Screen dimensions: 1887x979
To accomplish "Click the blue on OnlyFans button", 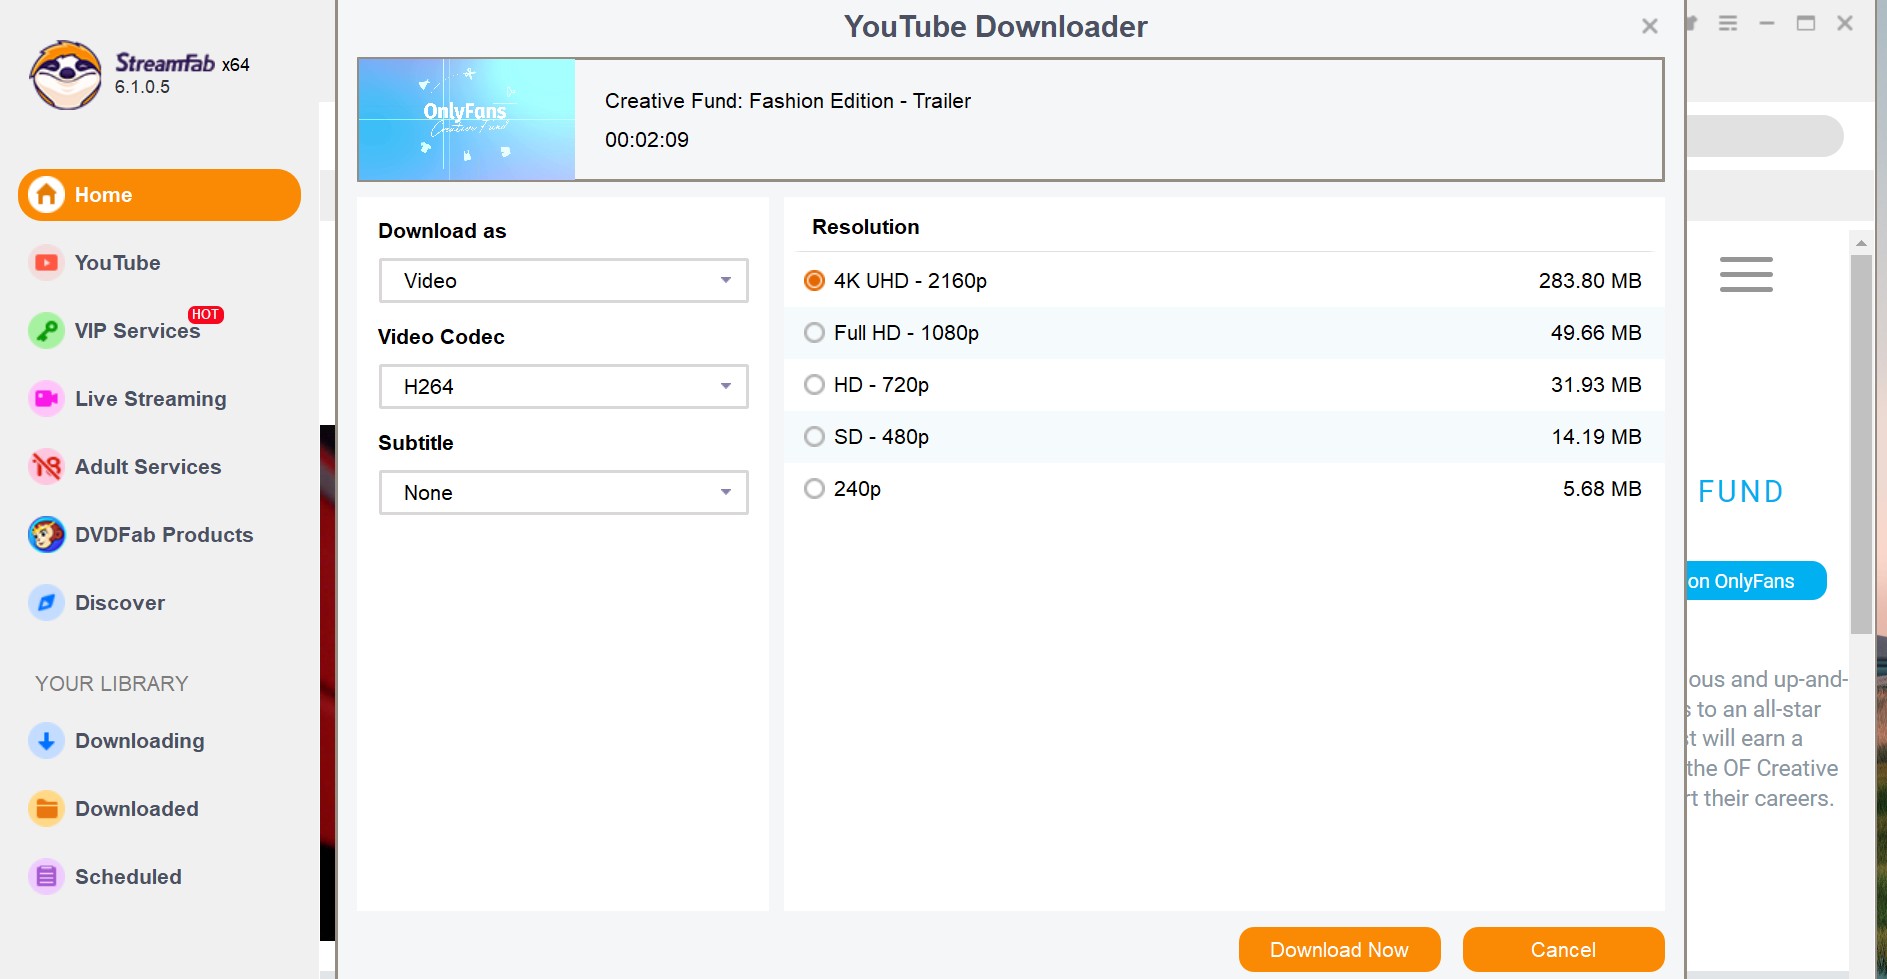I will click(x=1756, y=581).
